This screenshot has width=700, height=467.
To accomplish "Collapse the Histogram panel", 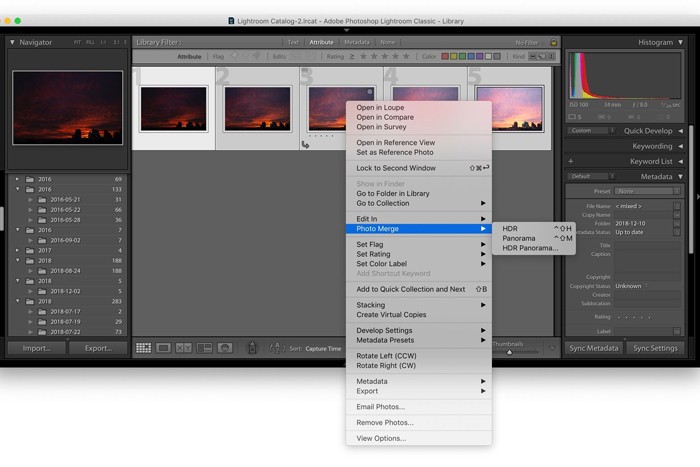I will [681, 42].
